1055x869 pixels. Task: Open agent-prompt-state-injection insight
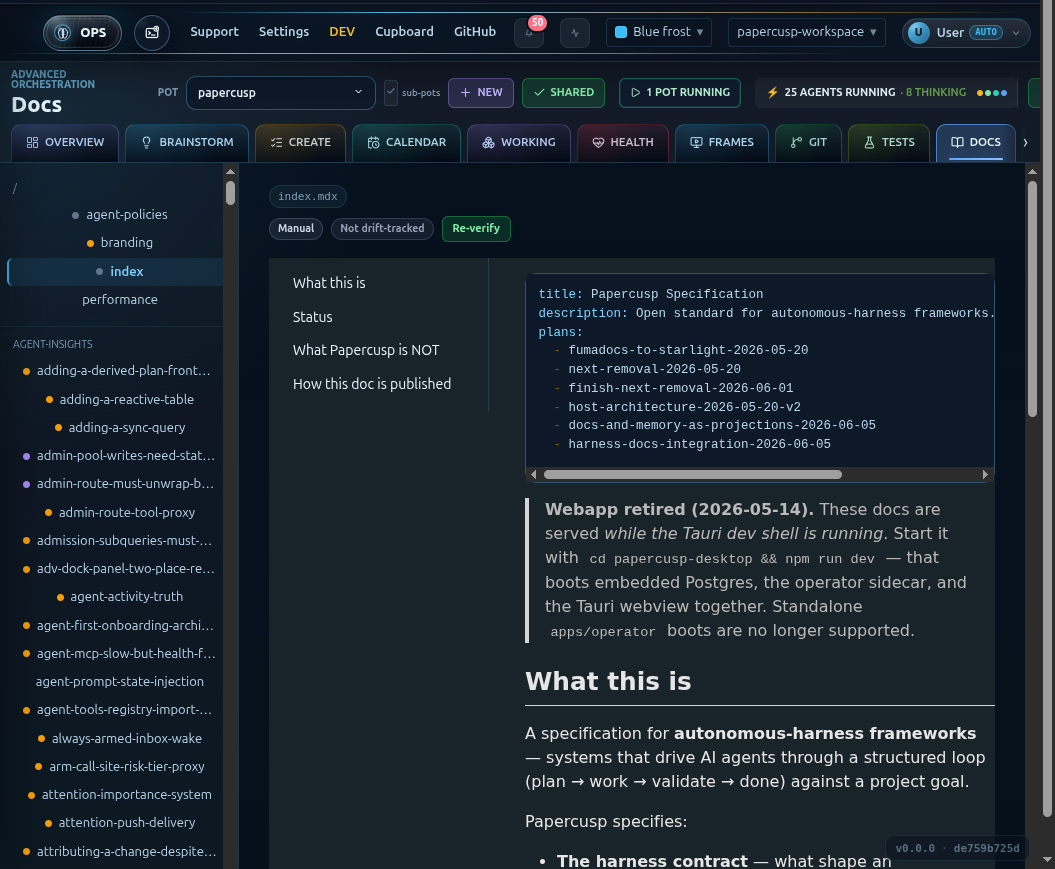[x=120, y=682]
